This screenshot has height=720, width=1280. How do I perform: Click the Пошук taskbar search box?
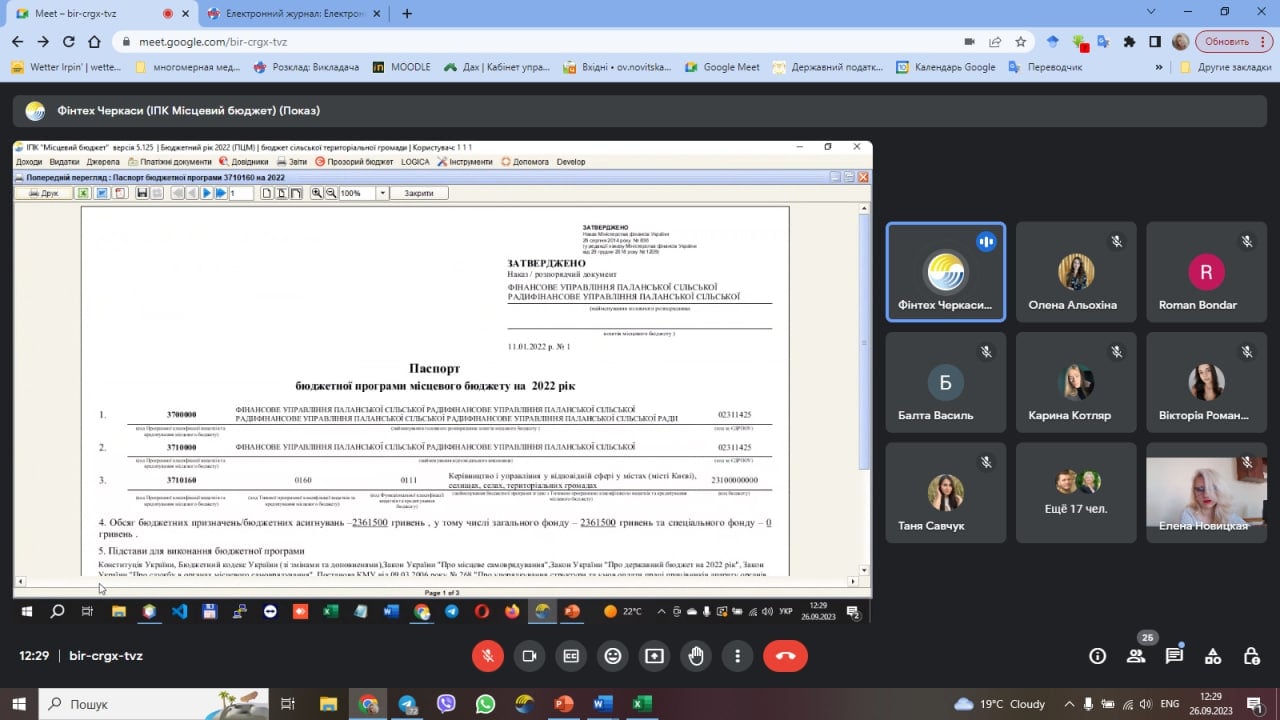154,704
